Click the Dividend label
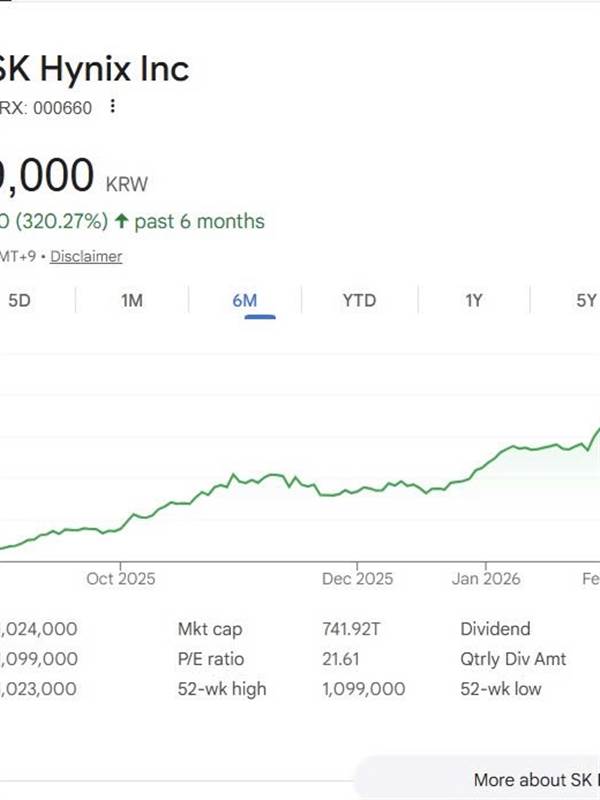600x800 pixels. [495, 629]
